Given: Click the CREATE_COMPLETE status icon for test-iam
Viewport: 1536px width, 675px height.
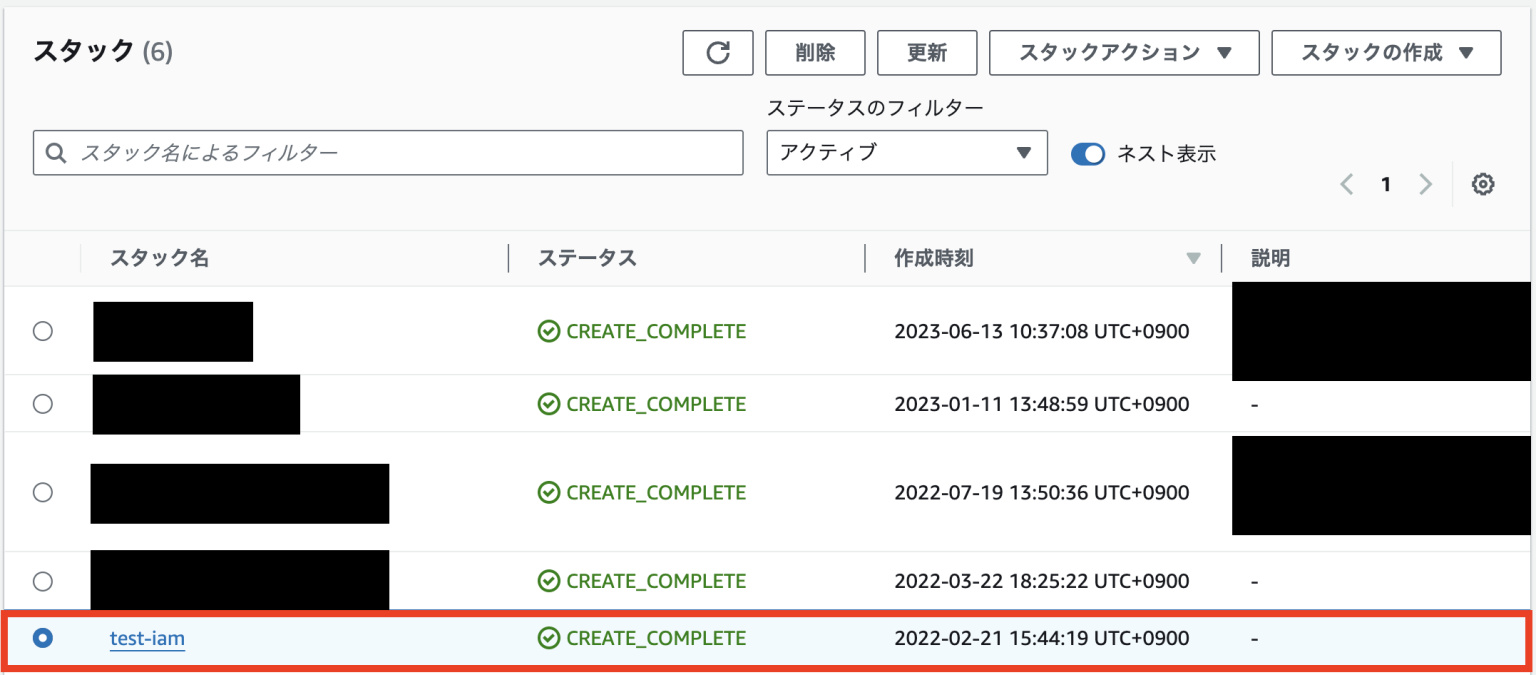Looking at the screenshot, I should click(548, 637).
